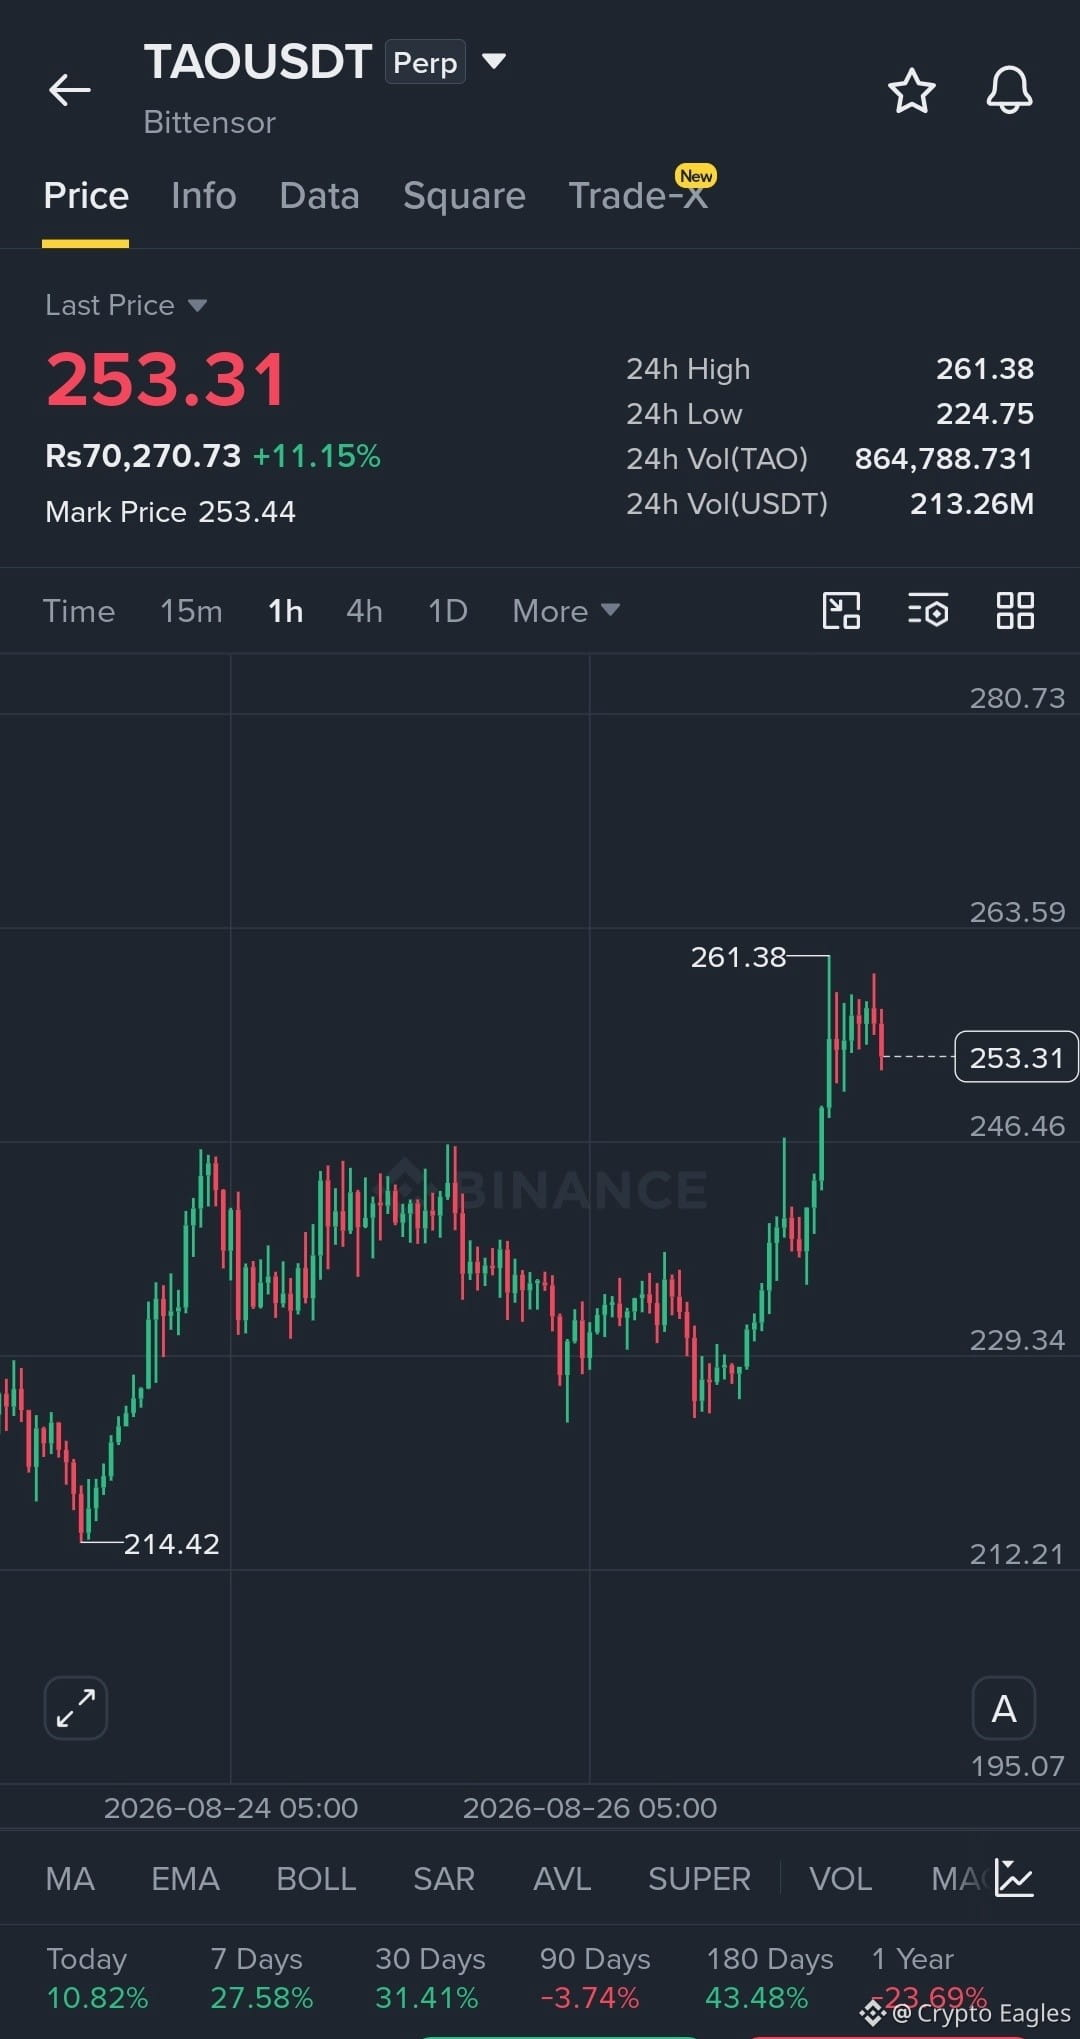Open chart indicator settings icon

tap(928, 610)
